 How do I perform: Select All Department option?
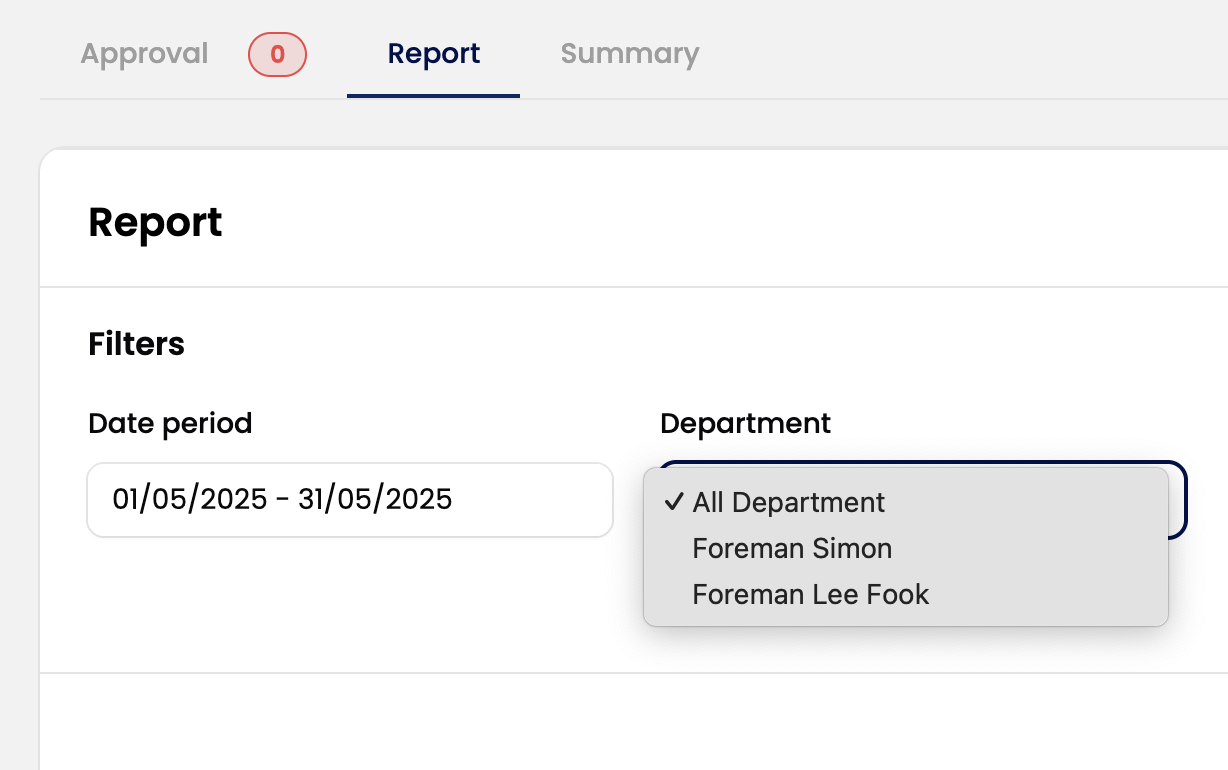pyautogui.click(x=788, y=502)
